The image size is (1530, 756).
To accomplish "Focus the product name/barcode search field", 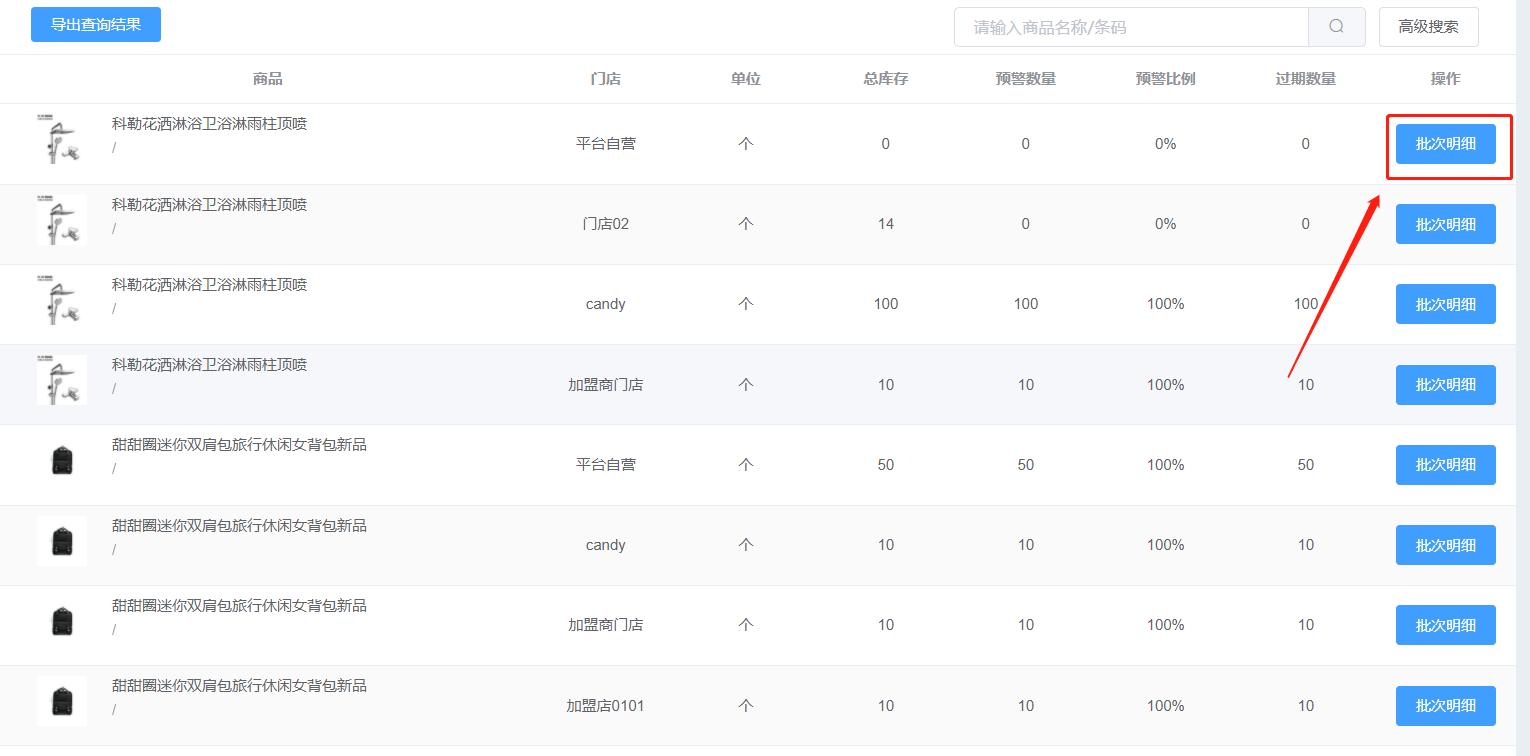I will coord(1130,27).
